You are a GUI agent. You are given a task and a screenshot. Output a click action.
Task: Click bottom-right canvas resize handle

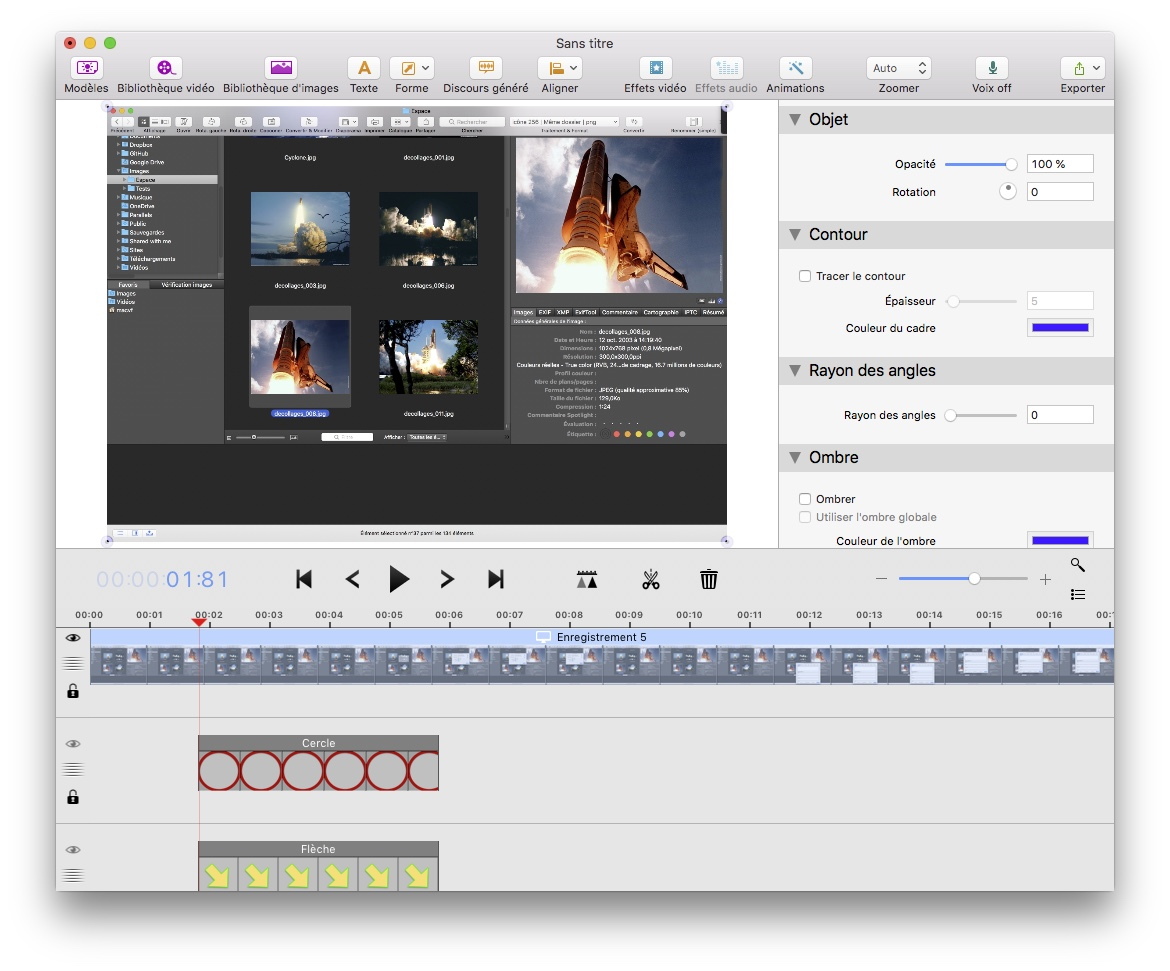tap(726, 540)
